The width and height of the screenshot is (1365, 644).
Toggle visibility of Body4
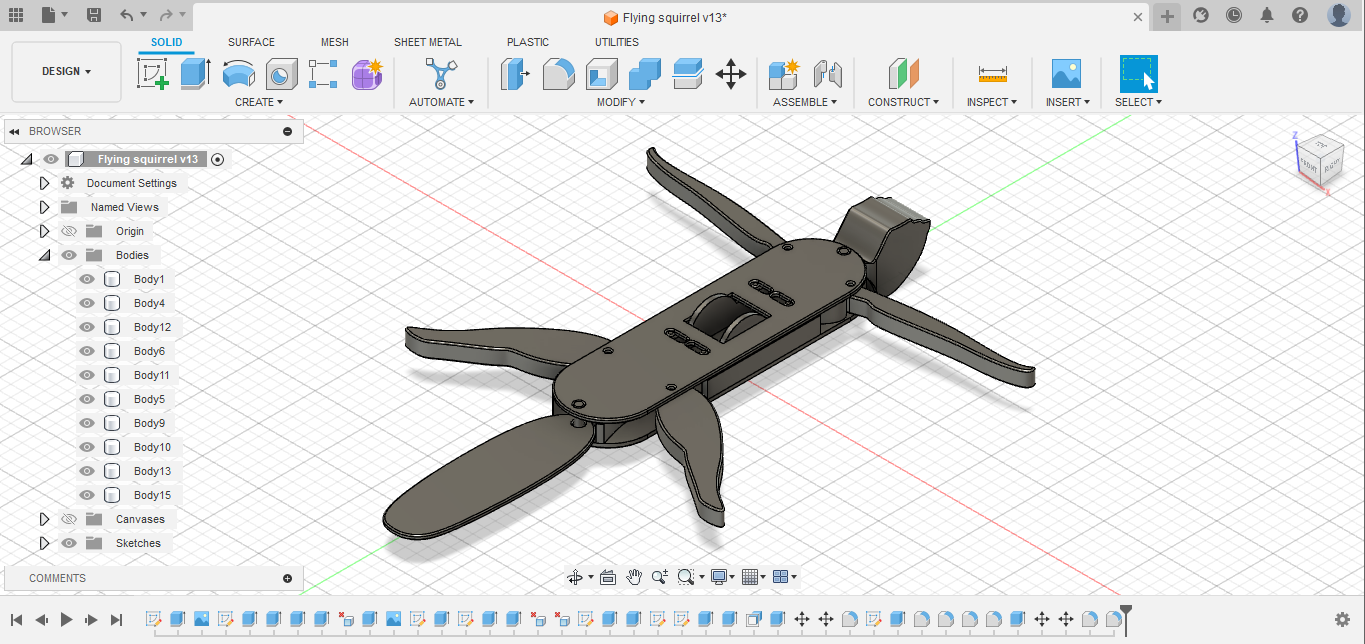point(87,303)
